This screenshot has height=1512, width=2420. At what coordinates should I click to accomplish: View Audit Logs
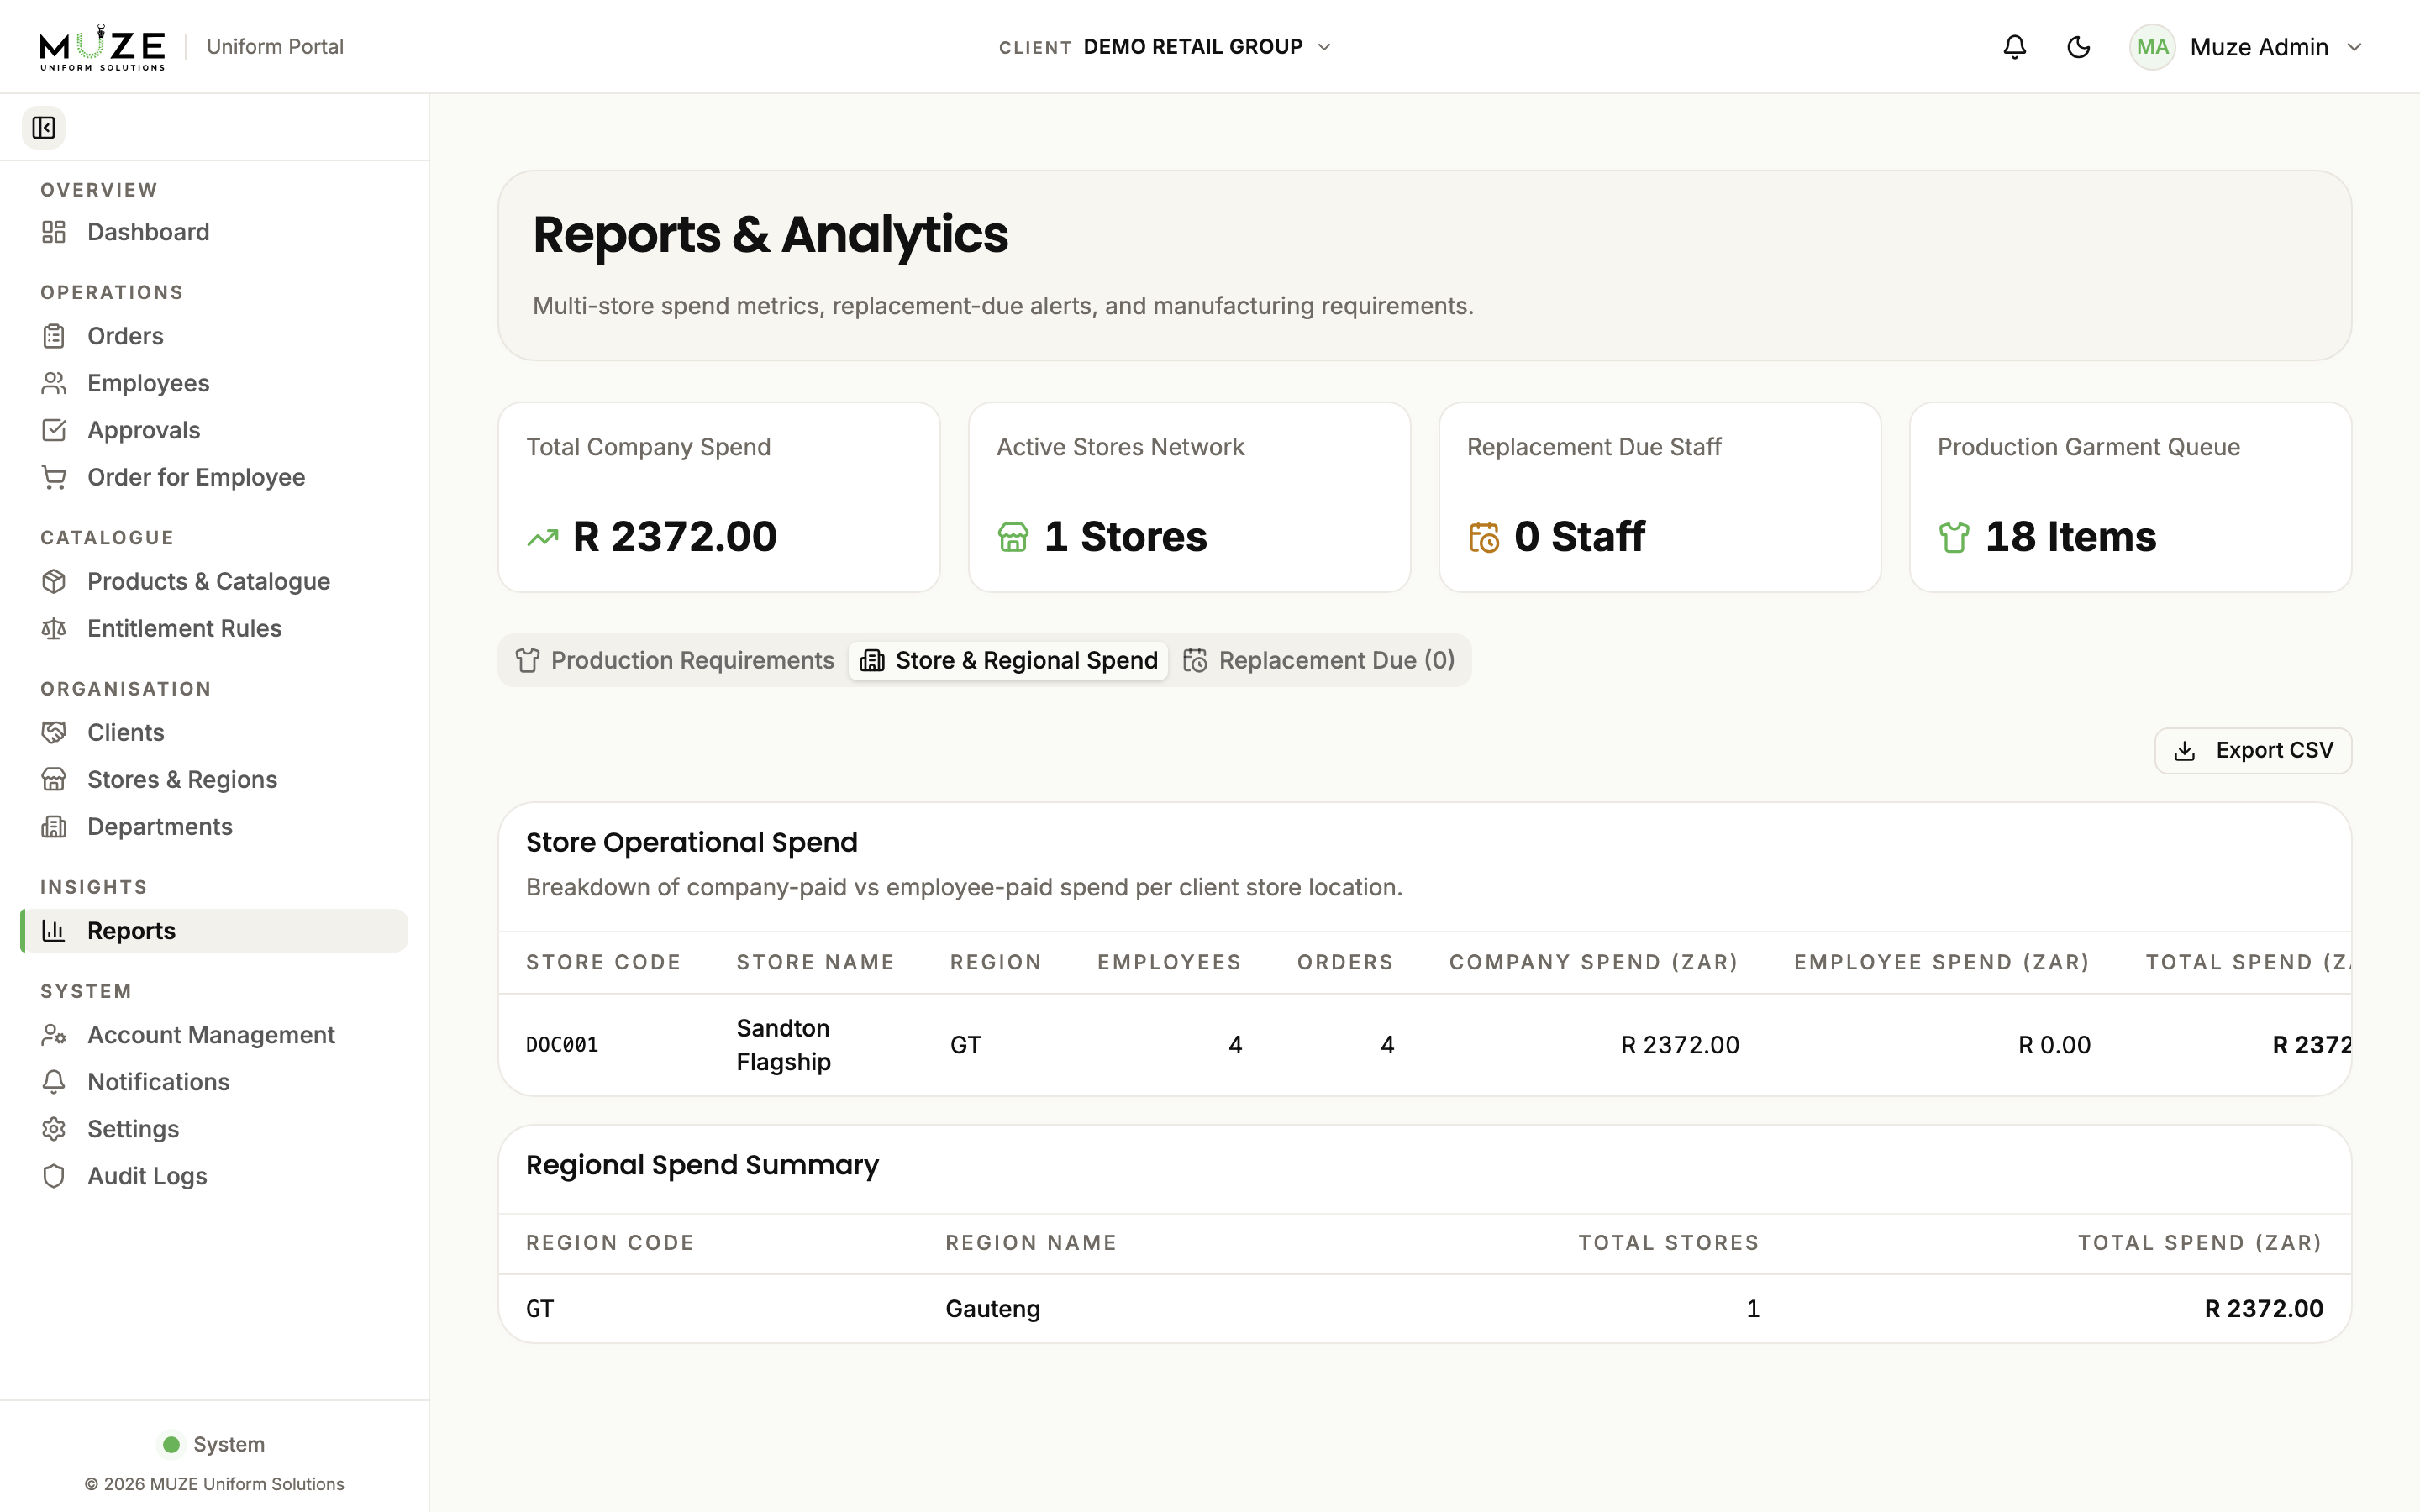click(x=214, y=1176)
